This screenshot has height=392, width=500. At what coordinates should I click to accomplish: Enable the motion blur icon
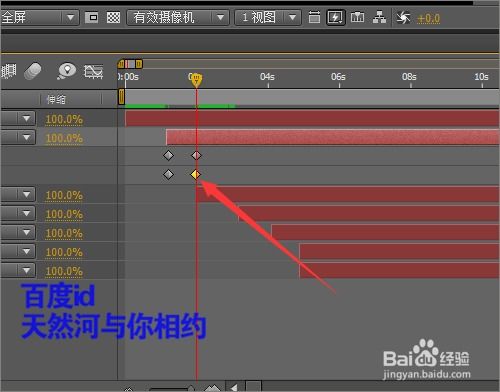(x=33, y=71)
